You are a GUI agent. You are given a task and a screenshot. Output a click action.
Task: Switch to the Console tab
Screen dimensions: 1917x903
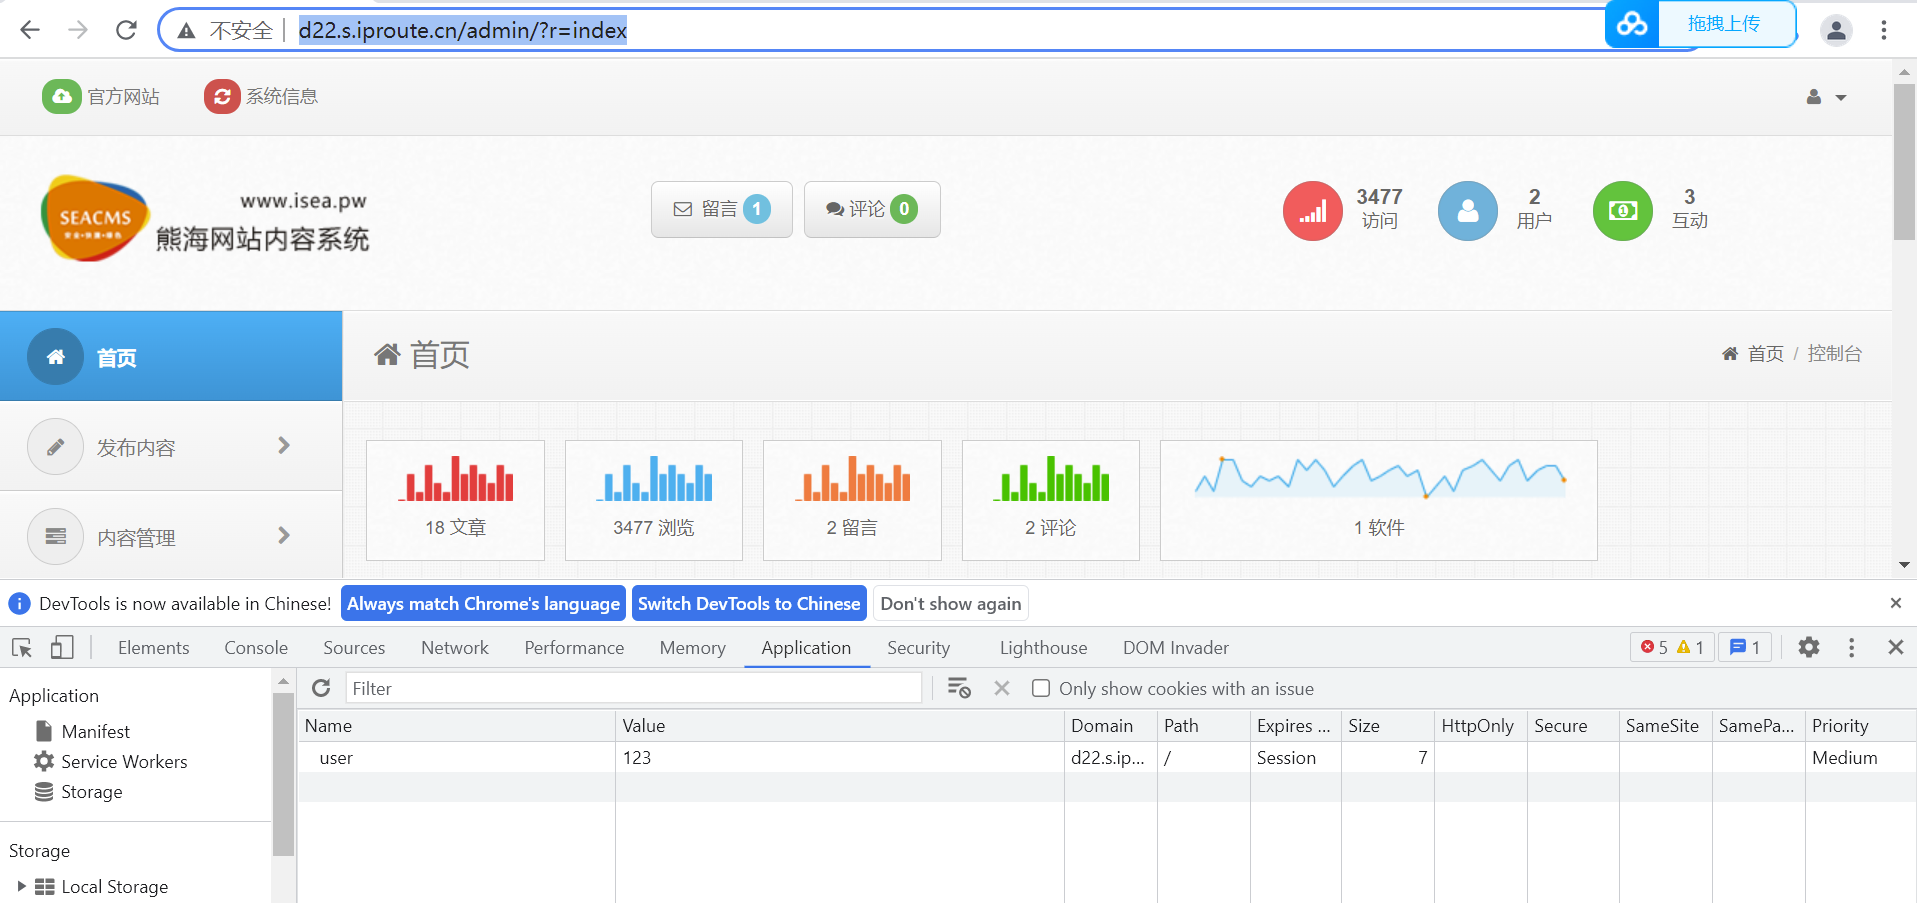pos(256,647)
